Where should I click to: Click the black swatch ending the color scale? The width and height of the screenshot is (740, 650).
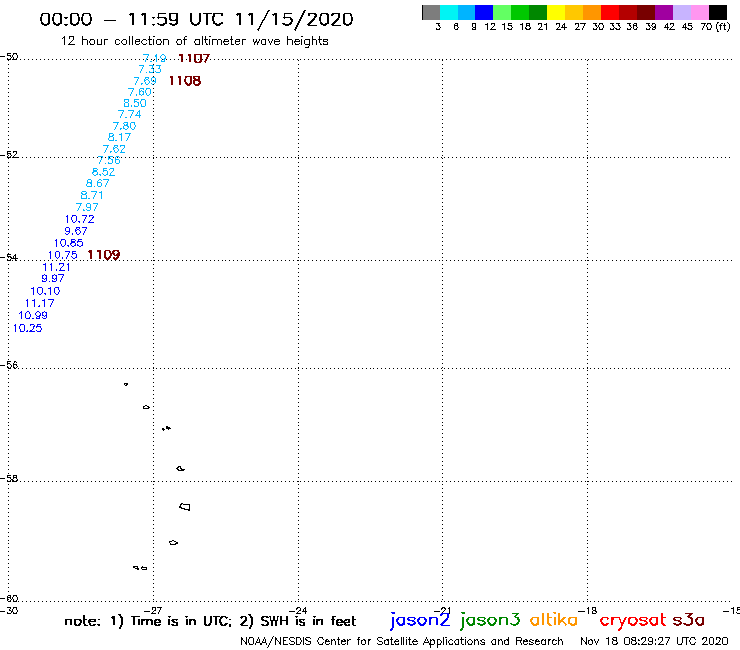click(718, 12)
